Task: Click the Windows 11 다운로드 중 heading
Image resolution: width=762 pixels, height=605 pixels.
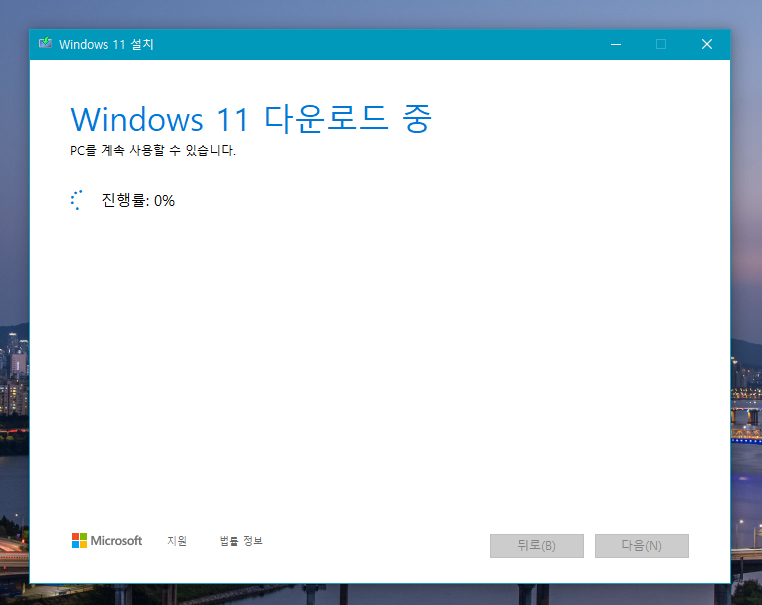Action: click(251, 119)
